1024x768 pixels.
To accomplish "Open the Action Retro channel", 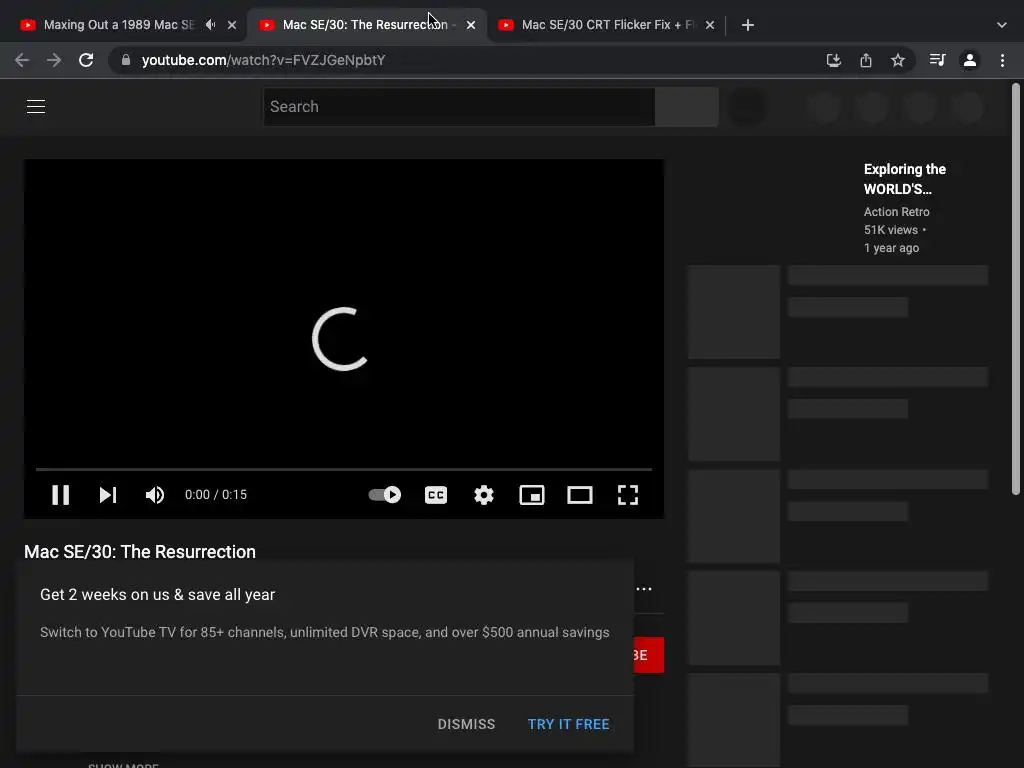I will pyautogui.click(x=896, y=212).
